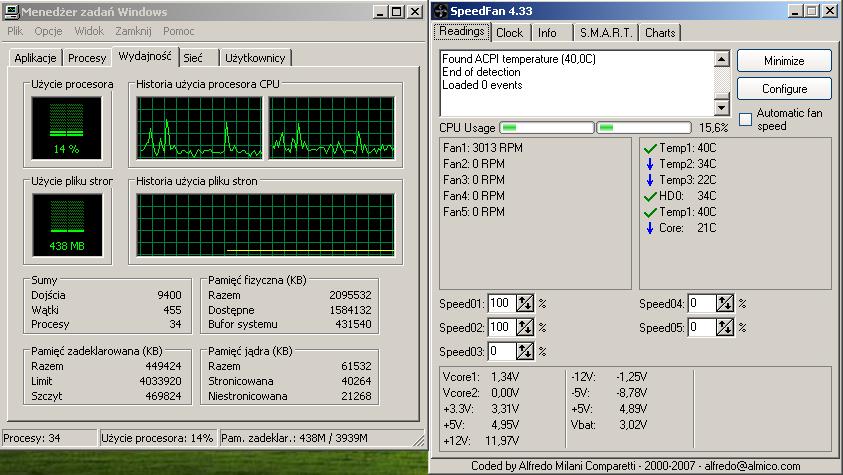843x475 pixels.
Task: Click the Dostępne 1584132 memory value
Action: 350,310
